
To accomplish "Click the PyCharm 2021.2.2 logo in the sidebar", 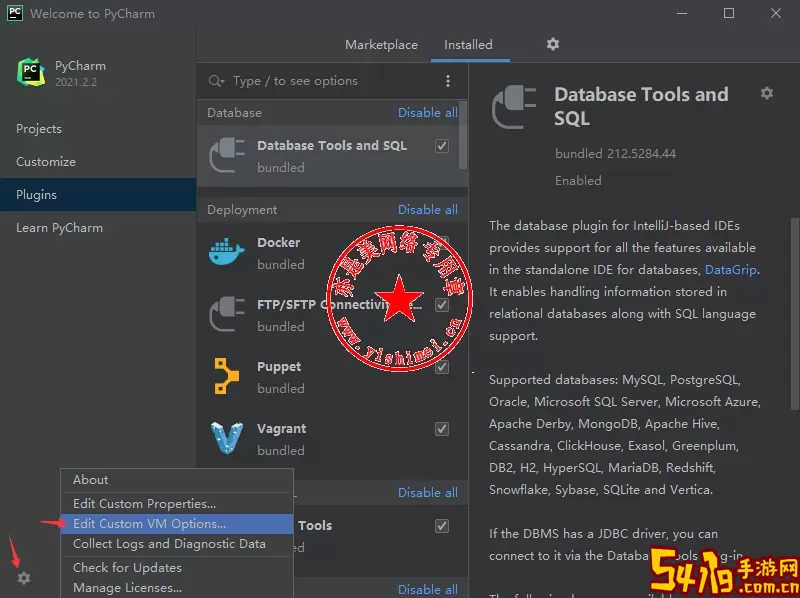I will coord(31,72).
